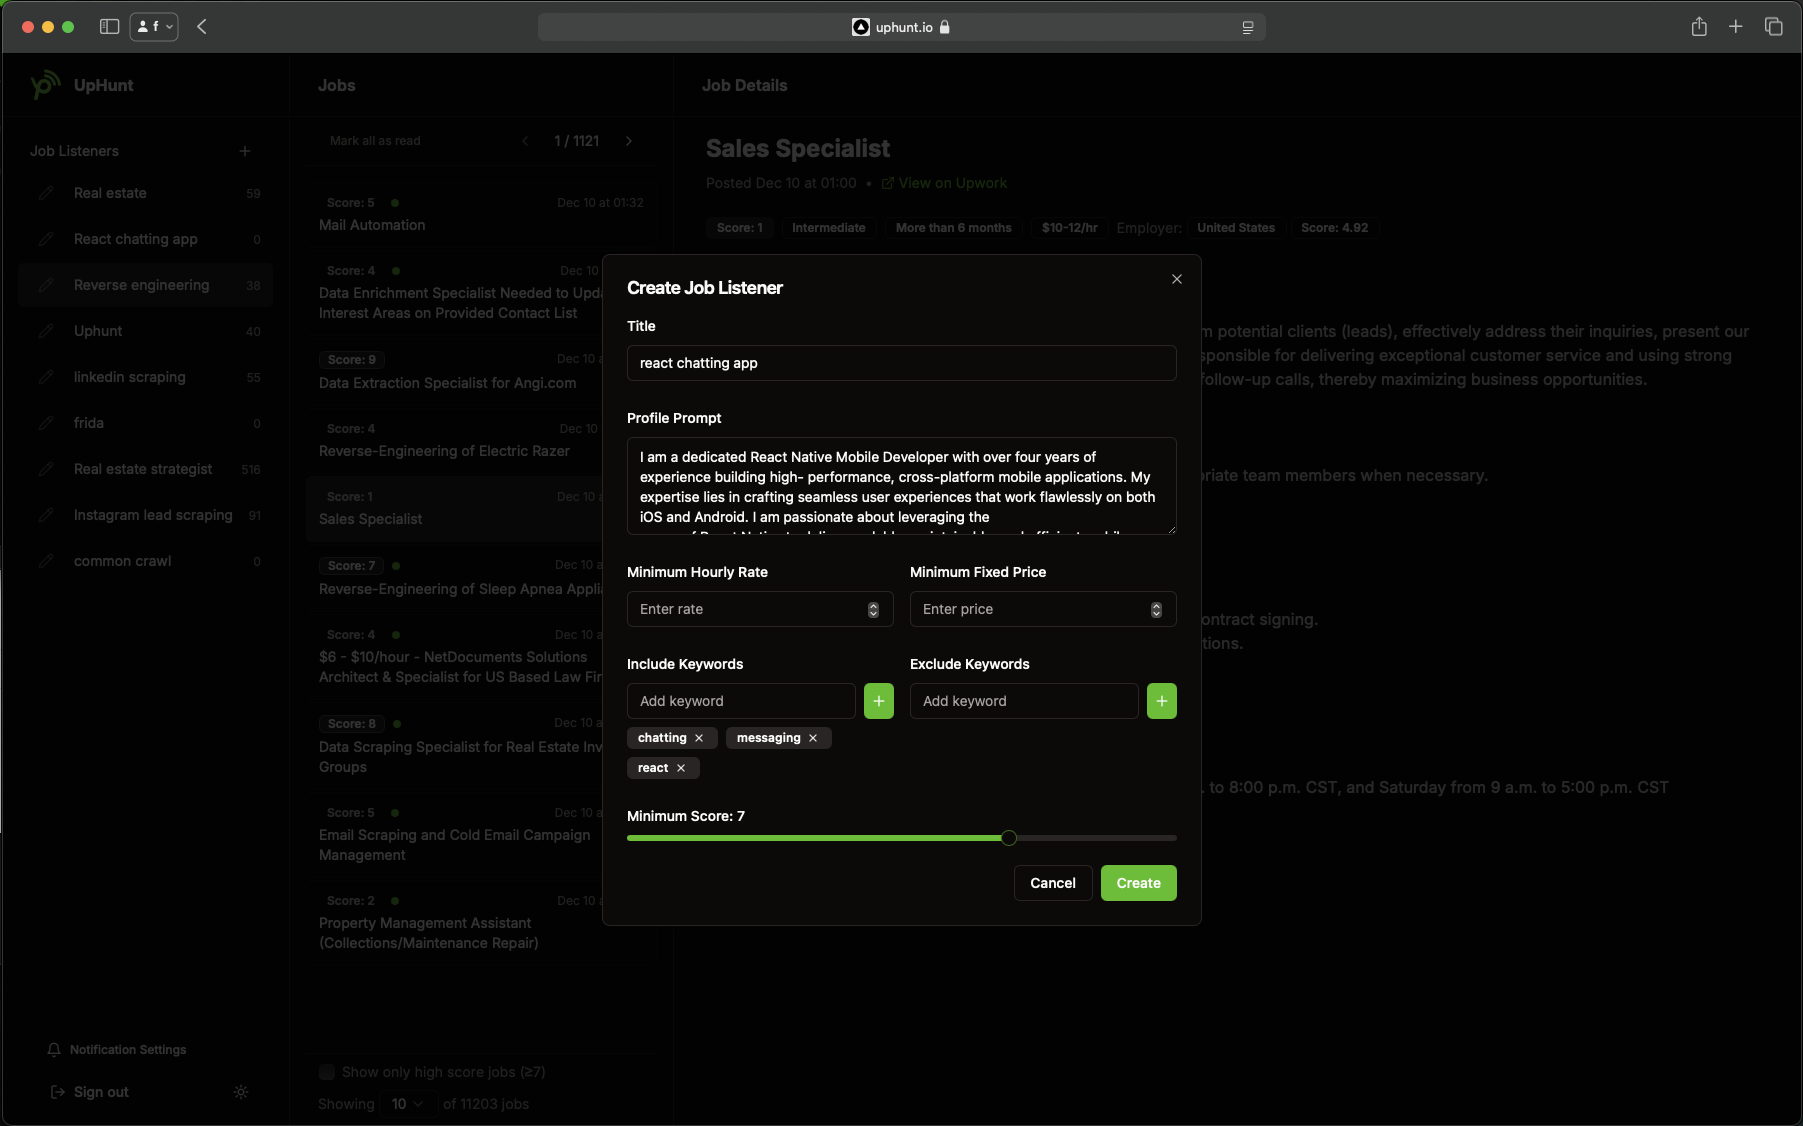Screen dimensions: 1803x1126
Task: Show the Safari sidebar
Action: click(x=110, y=27)
